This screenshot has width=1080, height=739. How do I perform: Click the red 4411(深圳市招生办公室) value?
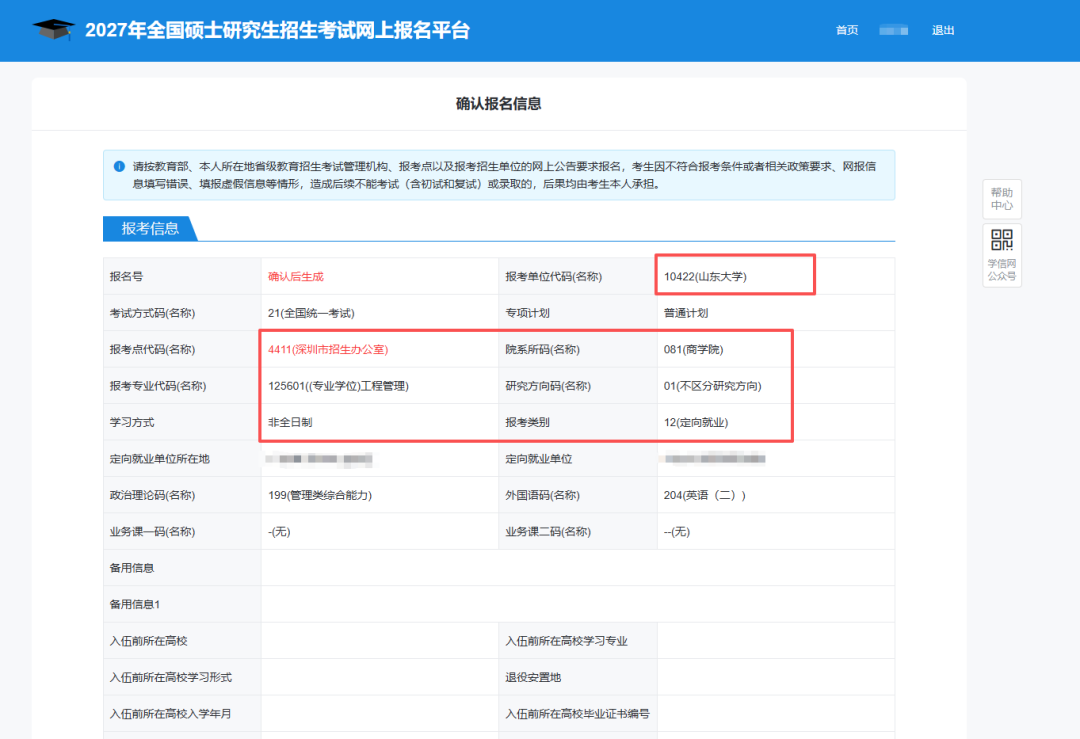coord(328,350)
